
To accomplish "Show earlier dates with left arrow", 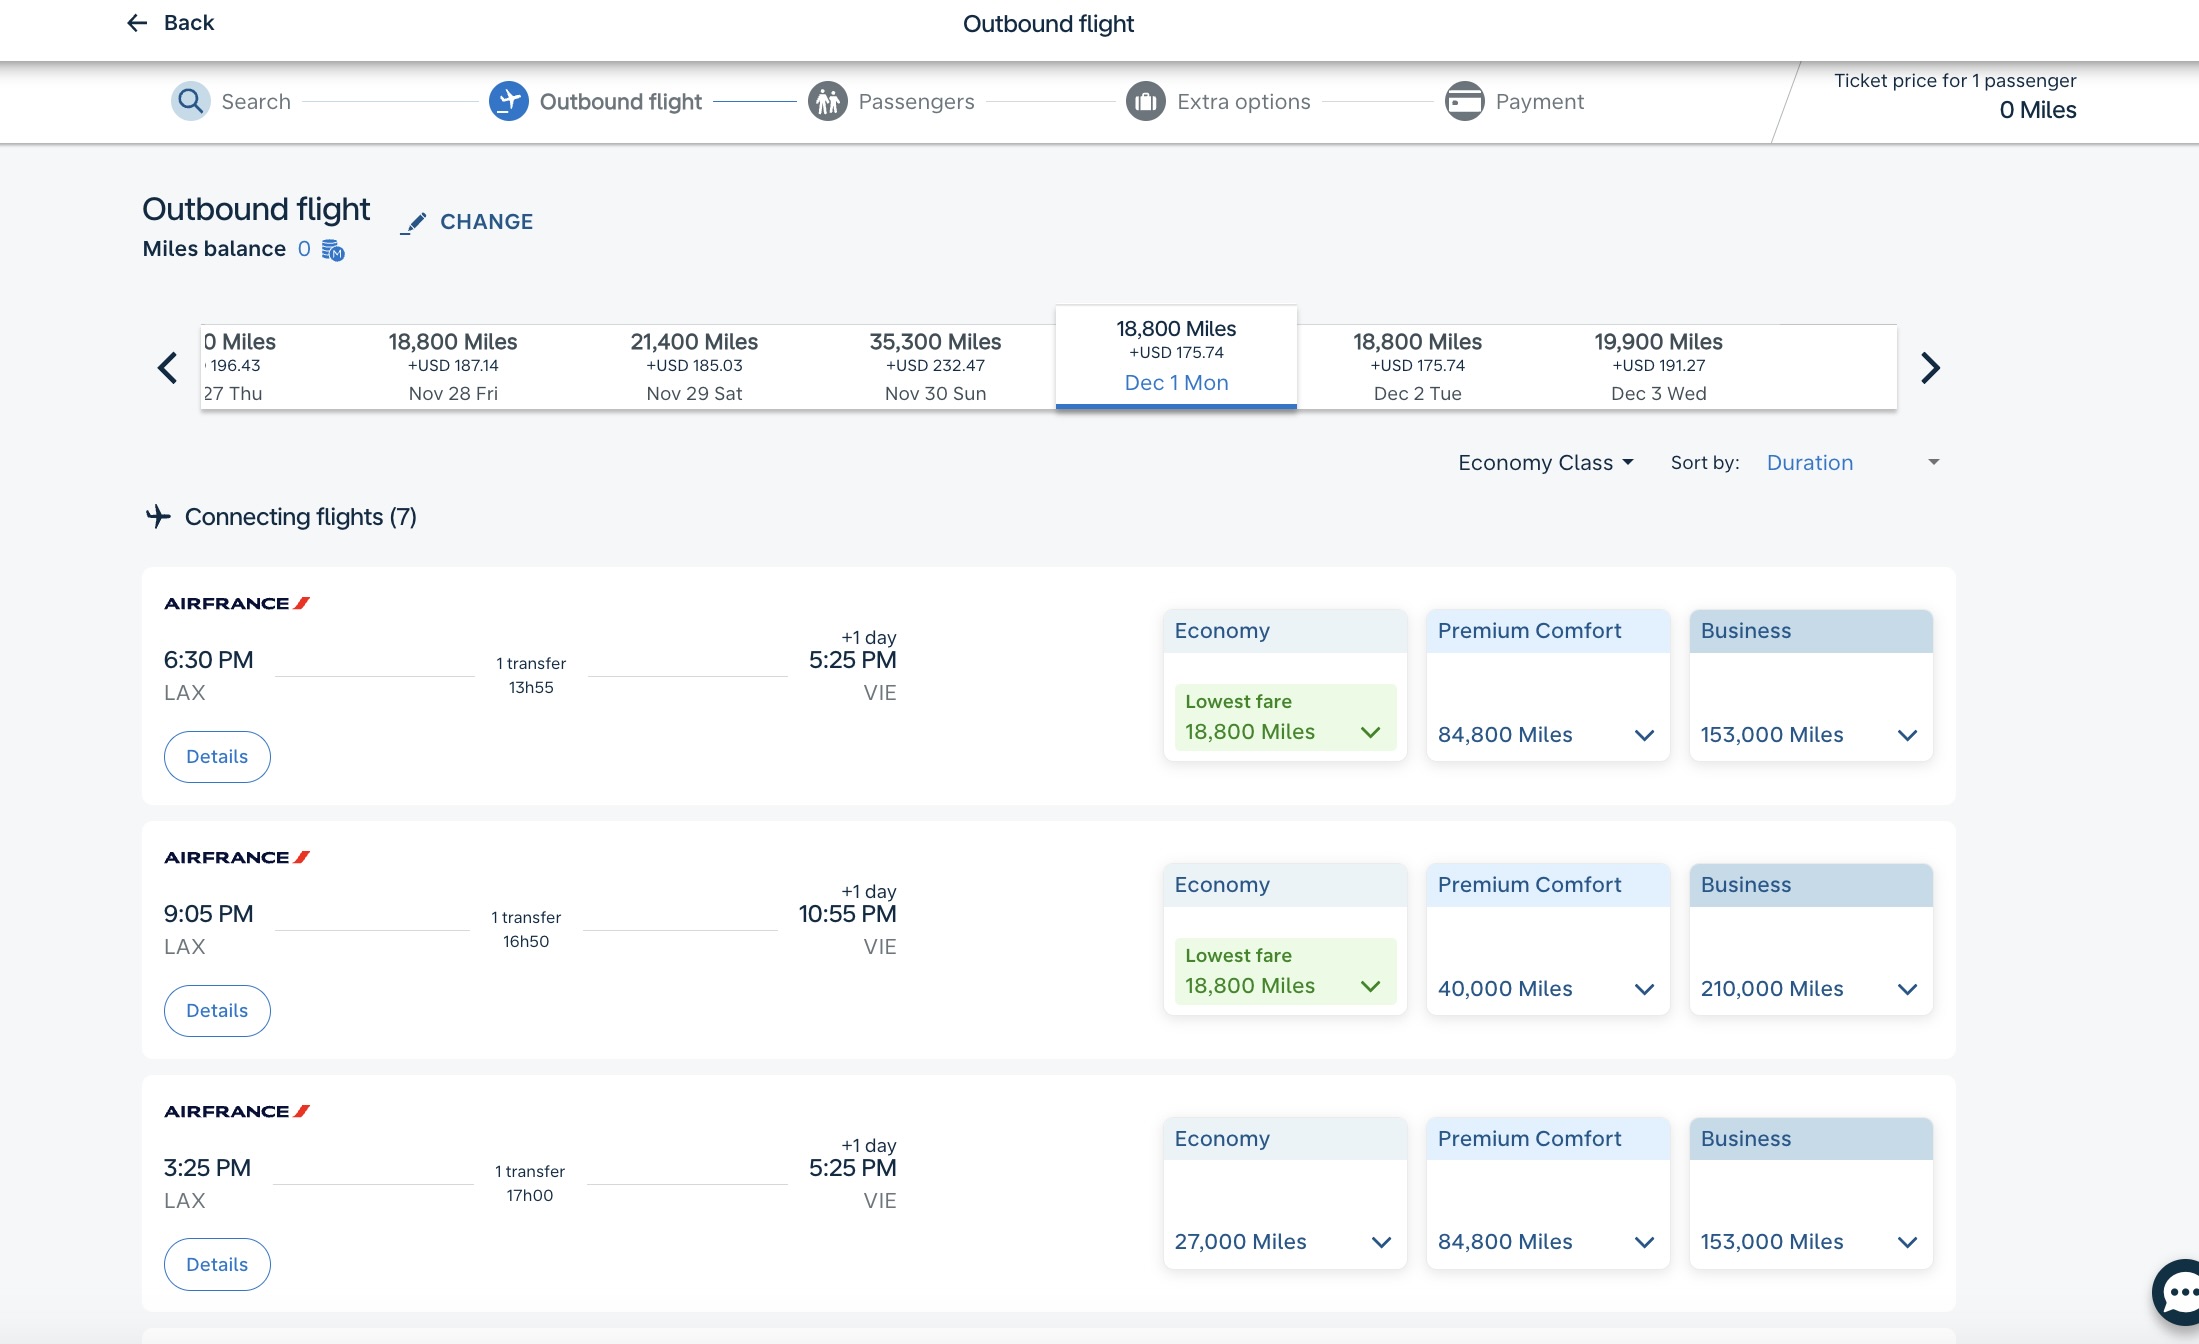I will [168, 368].
